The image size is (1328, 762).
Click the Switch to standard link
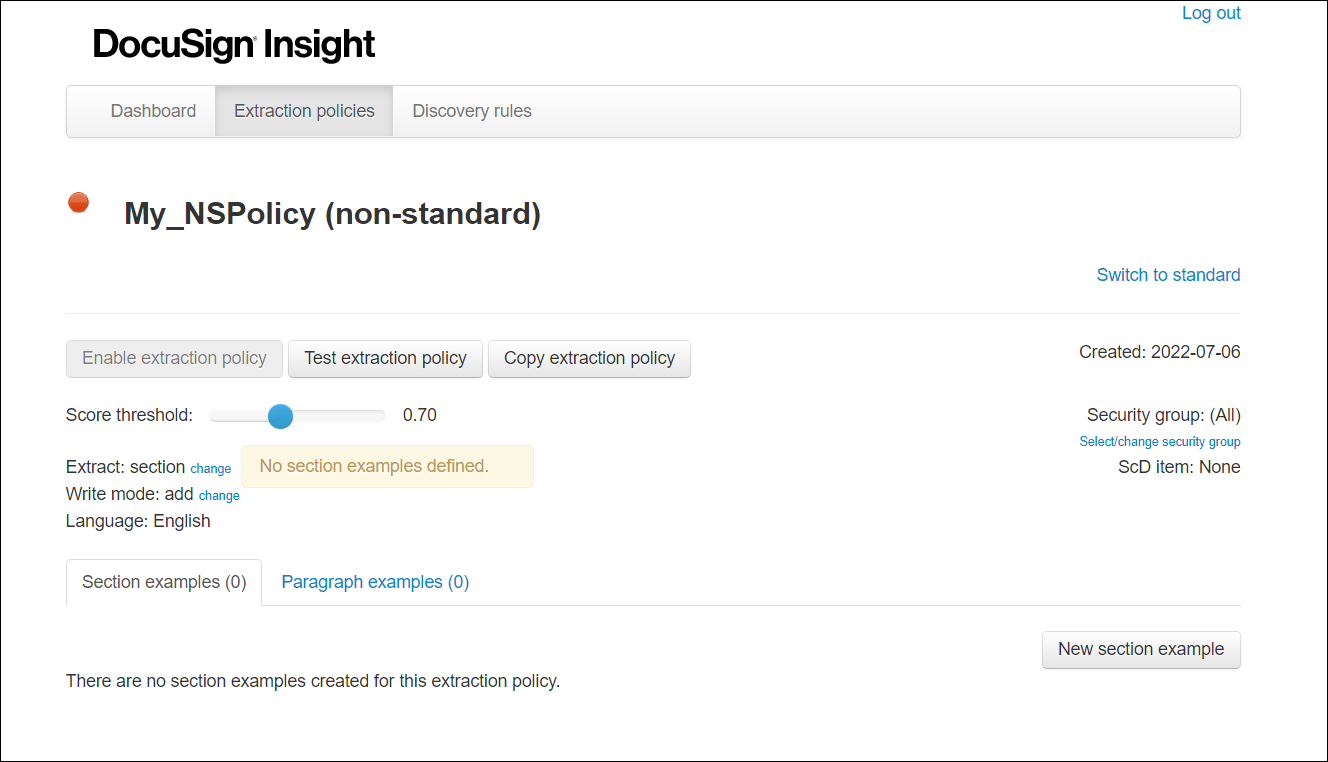pos(1168,274)
